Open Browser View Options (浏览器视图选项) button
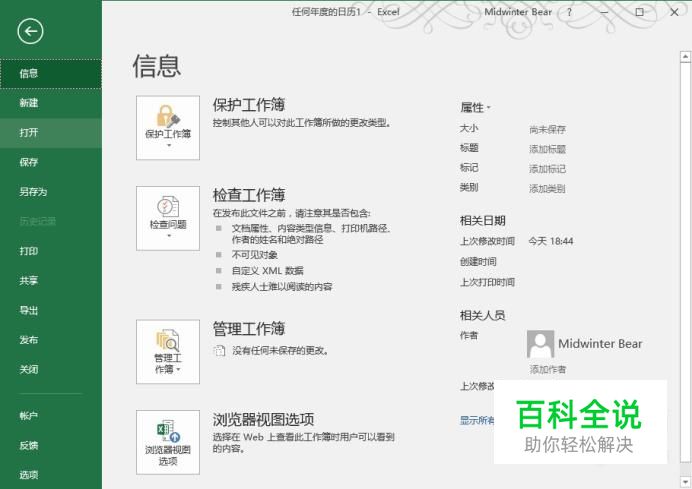692x489 pixels. click(x=168, y=442)
